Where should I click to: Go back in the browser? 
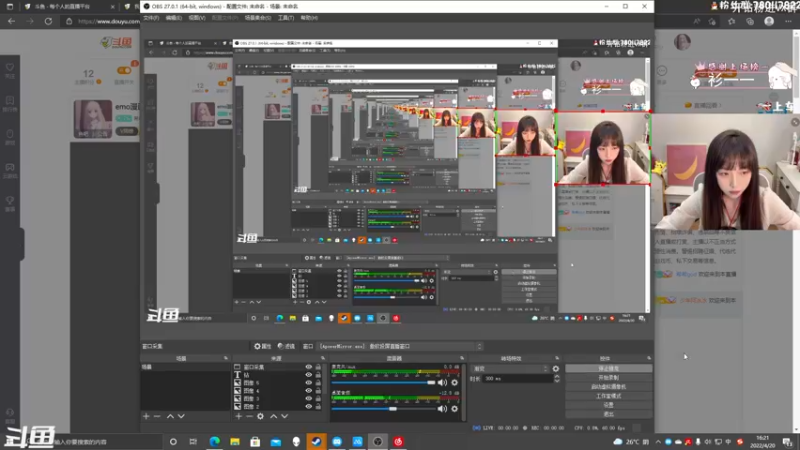pos(11,21)
